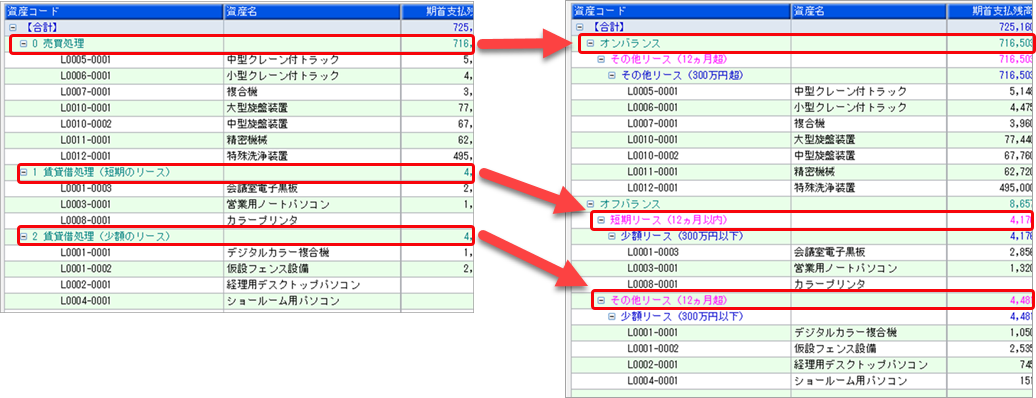Click 中型旋盤装置 name in right grid
The width and height of the screenshot is (1036, 398).
(x=825, y=155)
